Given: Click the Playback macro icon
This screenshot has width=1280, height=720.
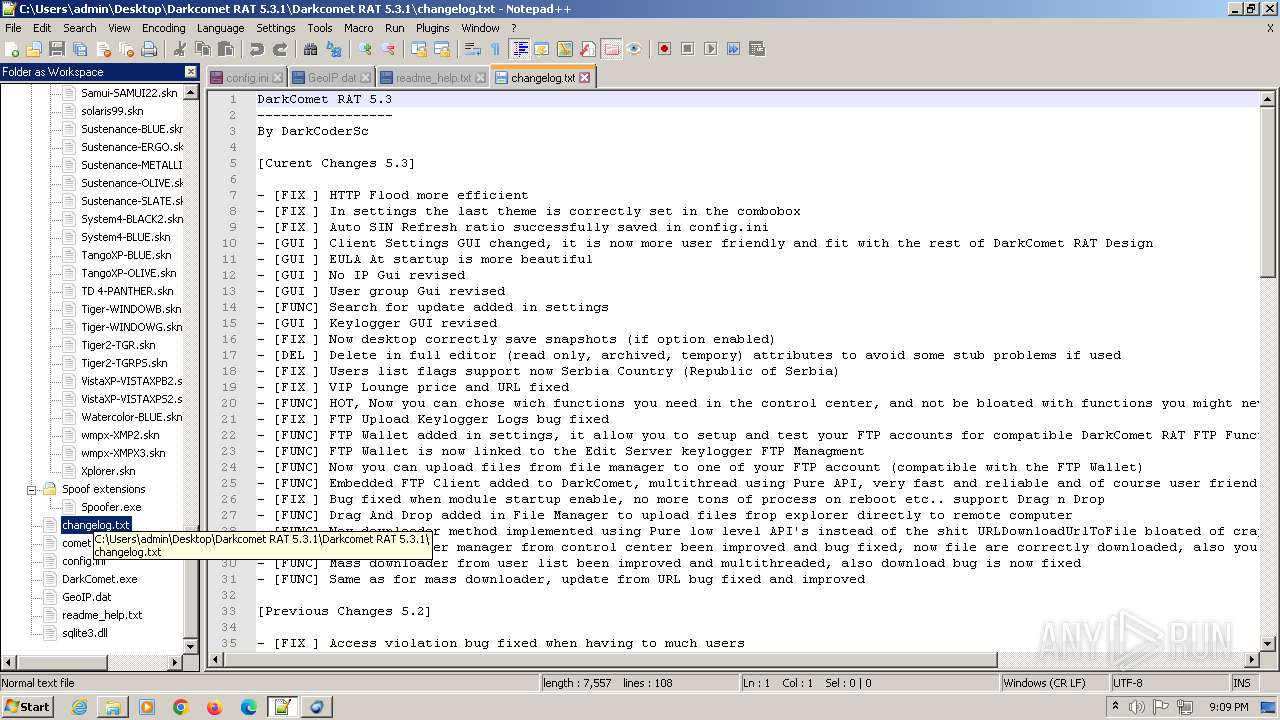Looking at the screenshot, I should [710, 49].
